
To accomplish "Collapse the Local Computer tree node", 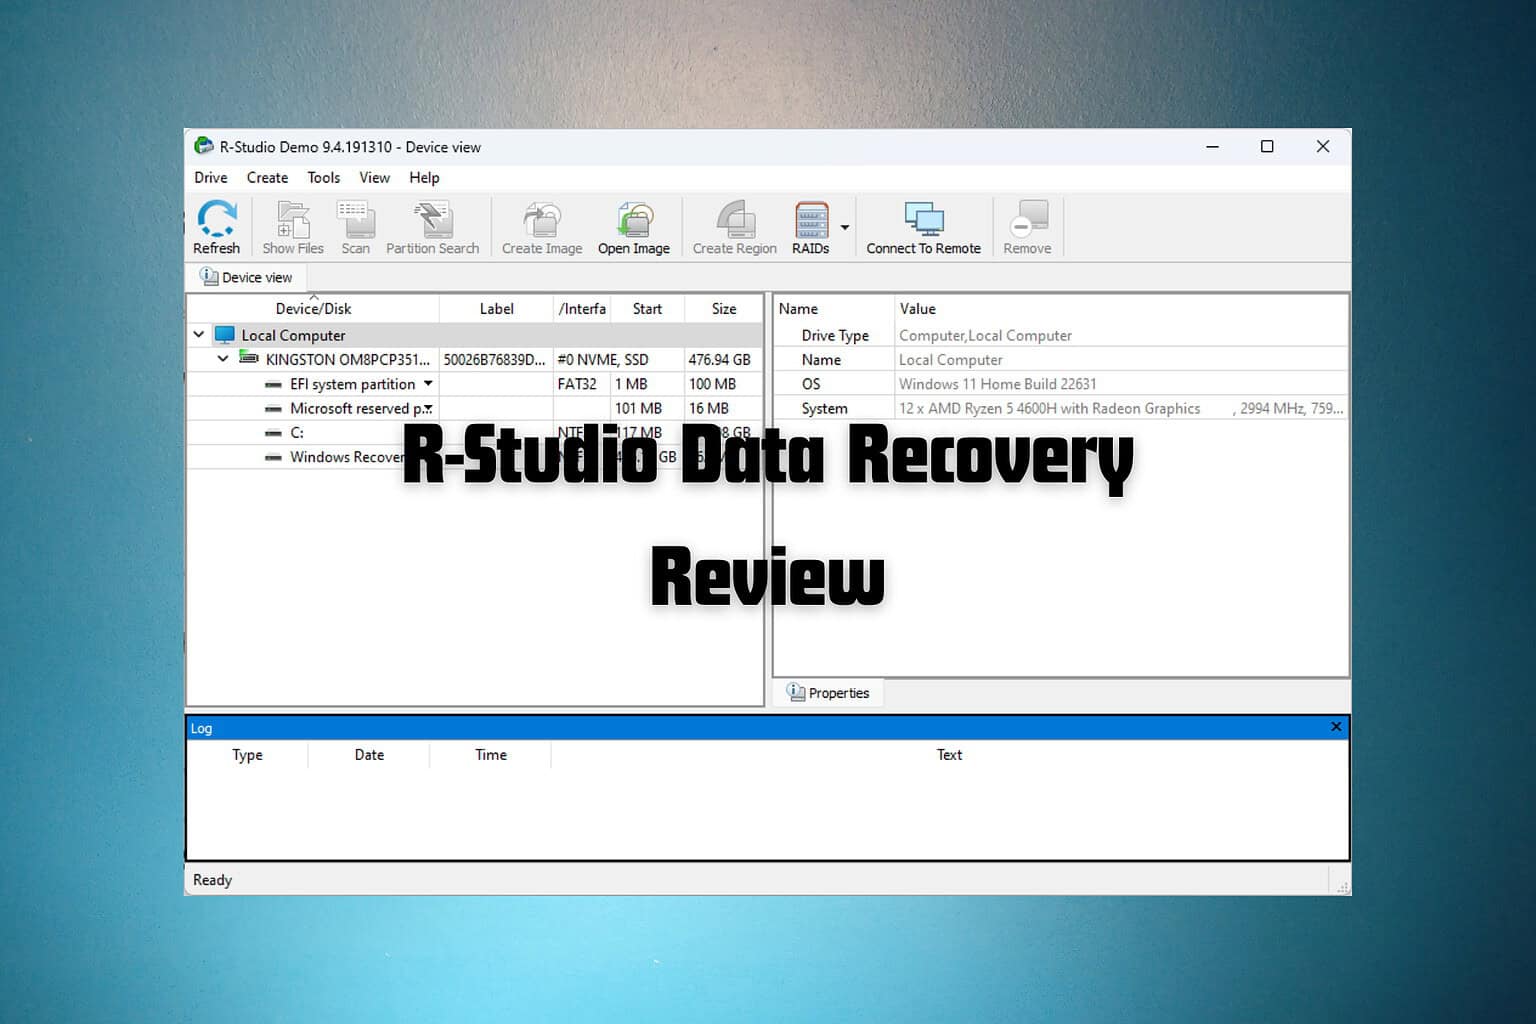I will (x=199, y=334).
